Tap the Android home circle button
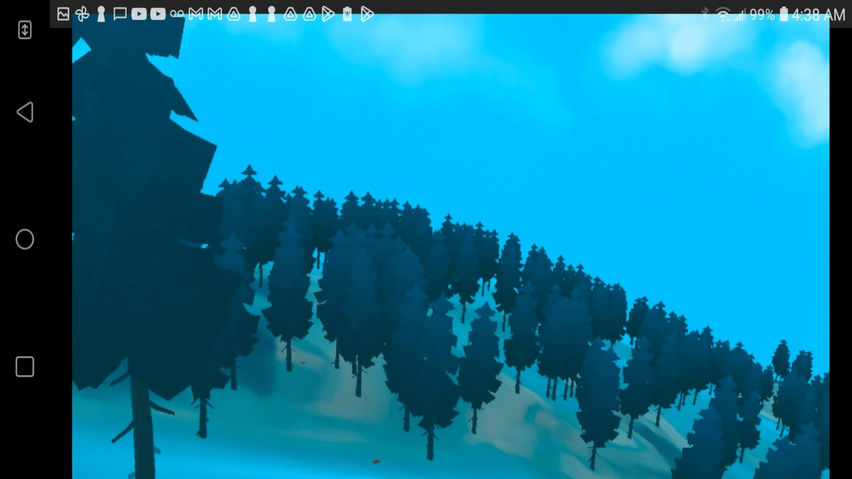852x479 pixels. coord(24,240)
